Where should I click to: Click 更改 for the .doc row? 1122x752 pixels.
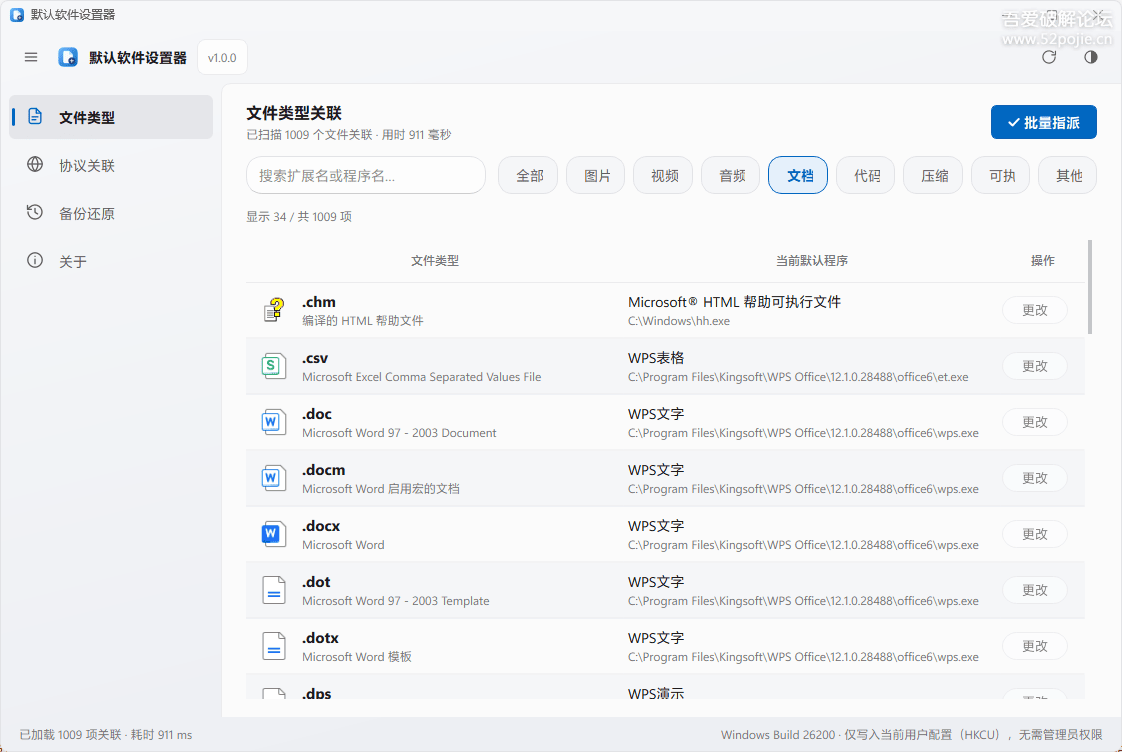pos(1035,422)
